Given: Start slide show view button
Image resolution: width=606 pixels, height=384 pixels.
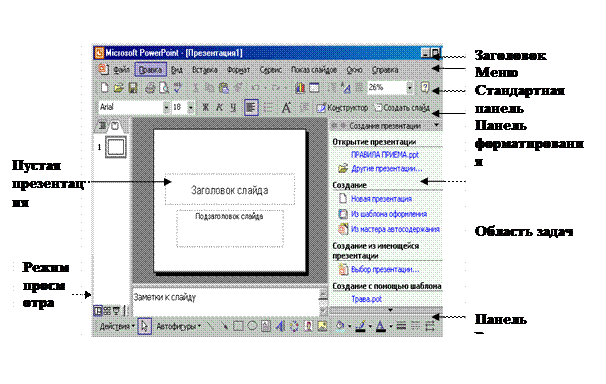Looking at the screenshot, I should [116, 311].
